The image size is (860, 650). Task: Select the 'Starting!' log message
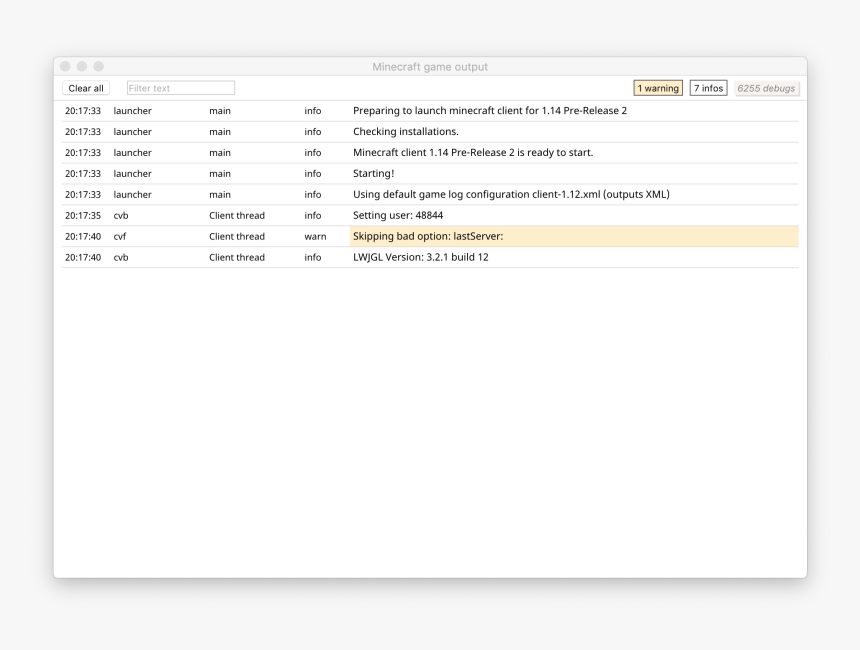[x=374, y=173]
